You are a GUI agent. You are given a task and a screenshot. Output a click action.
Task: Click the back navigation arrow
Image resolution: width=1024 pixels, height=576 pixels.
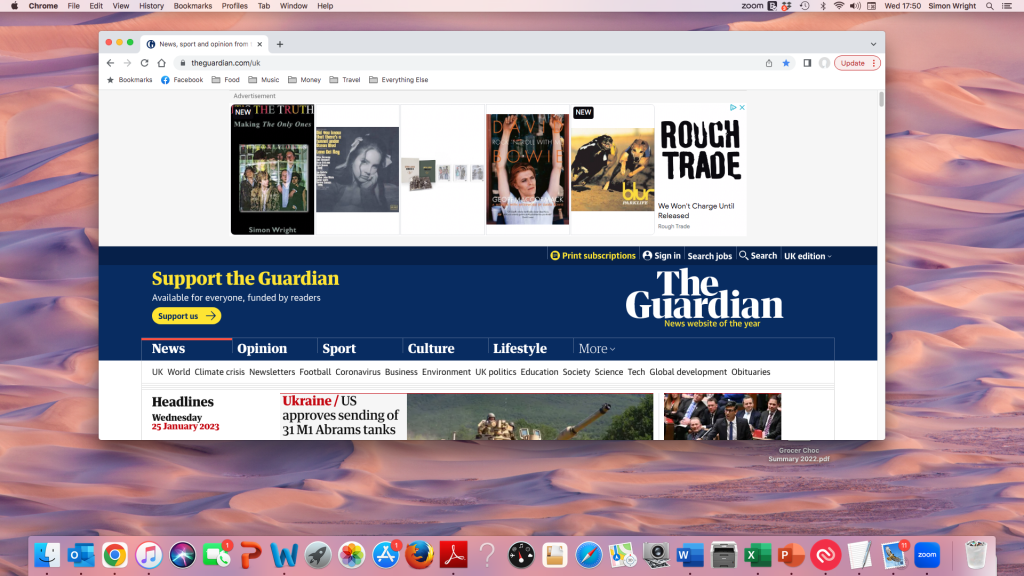coord(110,63)
